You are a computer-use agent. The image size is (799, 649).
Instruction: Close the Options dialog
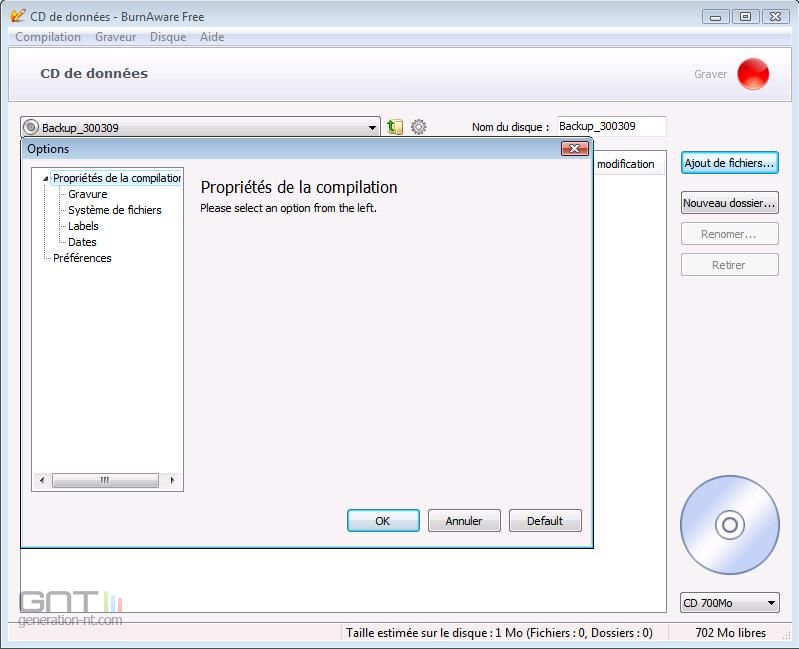(574, 148)
